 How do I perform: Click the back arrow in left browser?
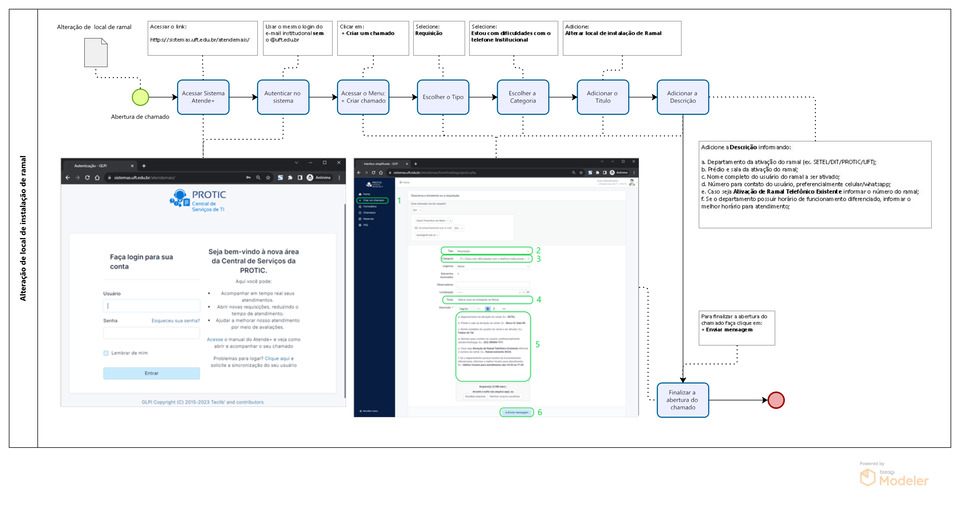[x=70, y=177]
